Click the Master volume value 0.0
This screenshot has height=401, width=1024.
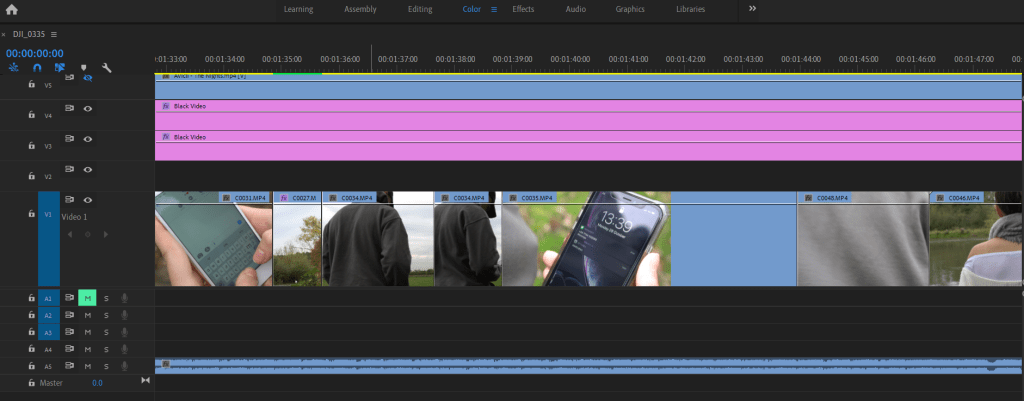[x=97, y=383]
